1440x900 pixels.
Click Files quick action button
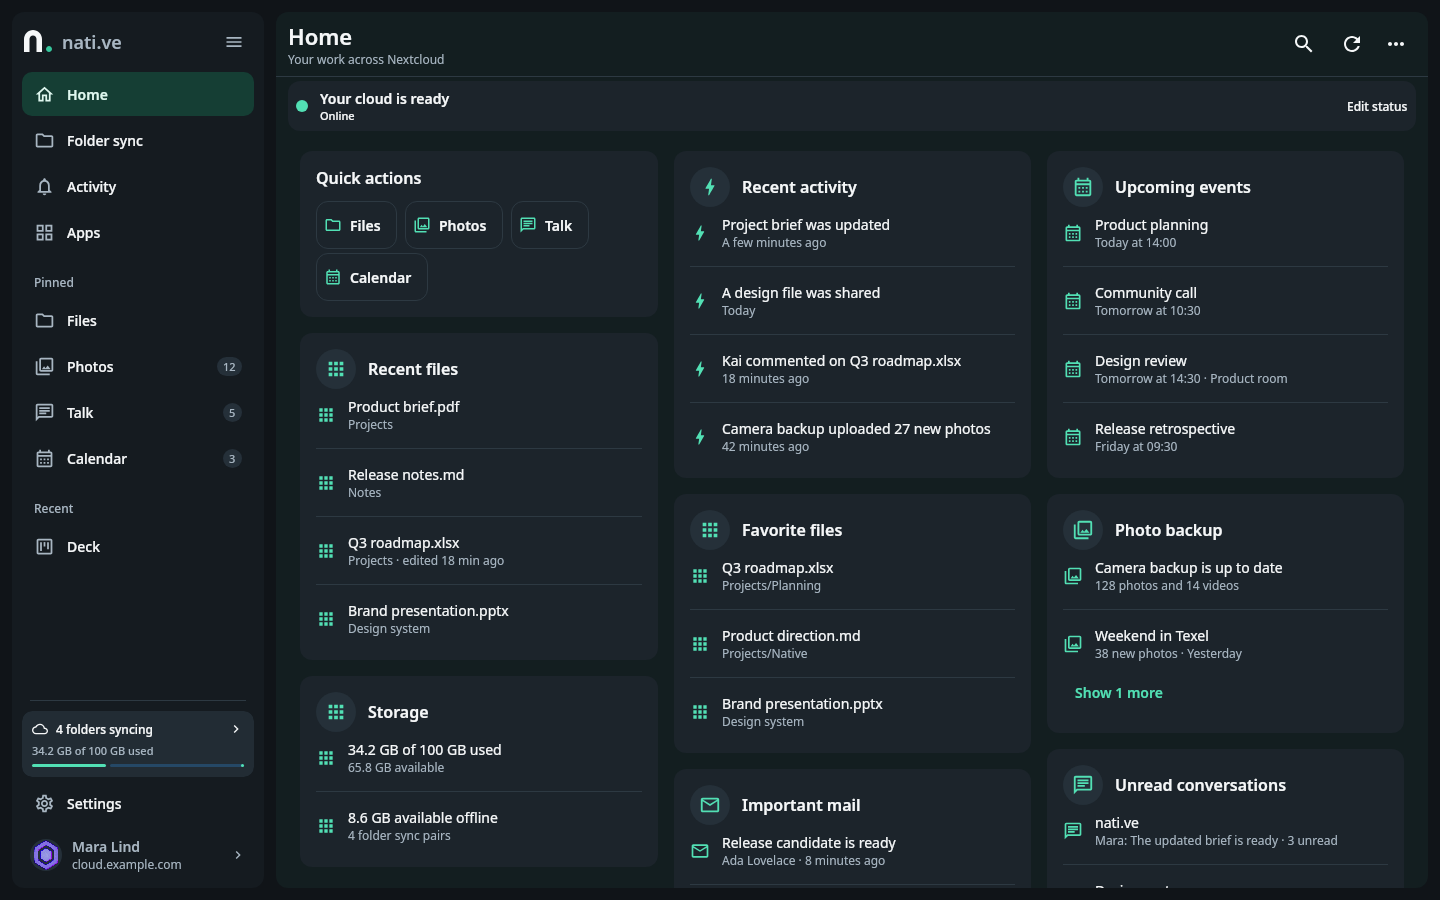[x=356, y=225]
